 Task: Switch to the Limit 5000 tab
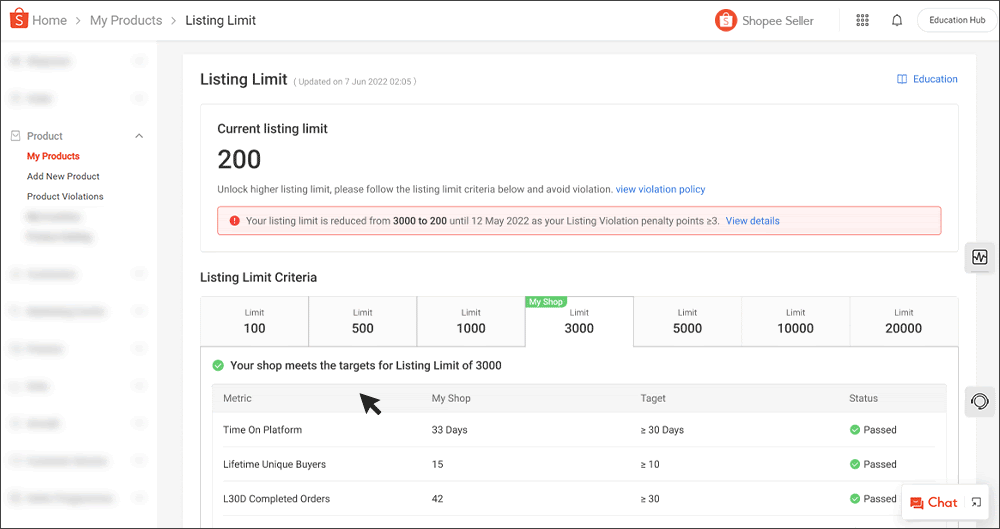tap(687, 321)
